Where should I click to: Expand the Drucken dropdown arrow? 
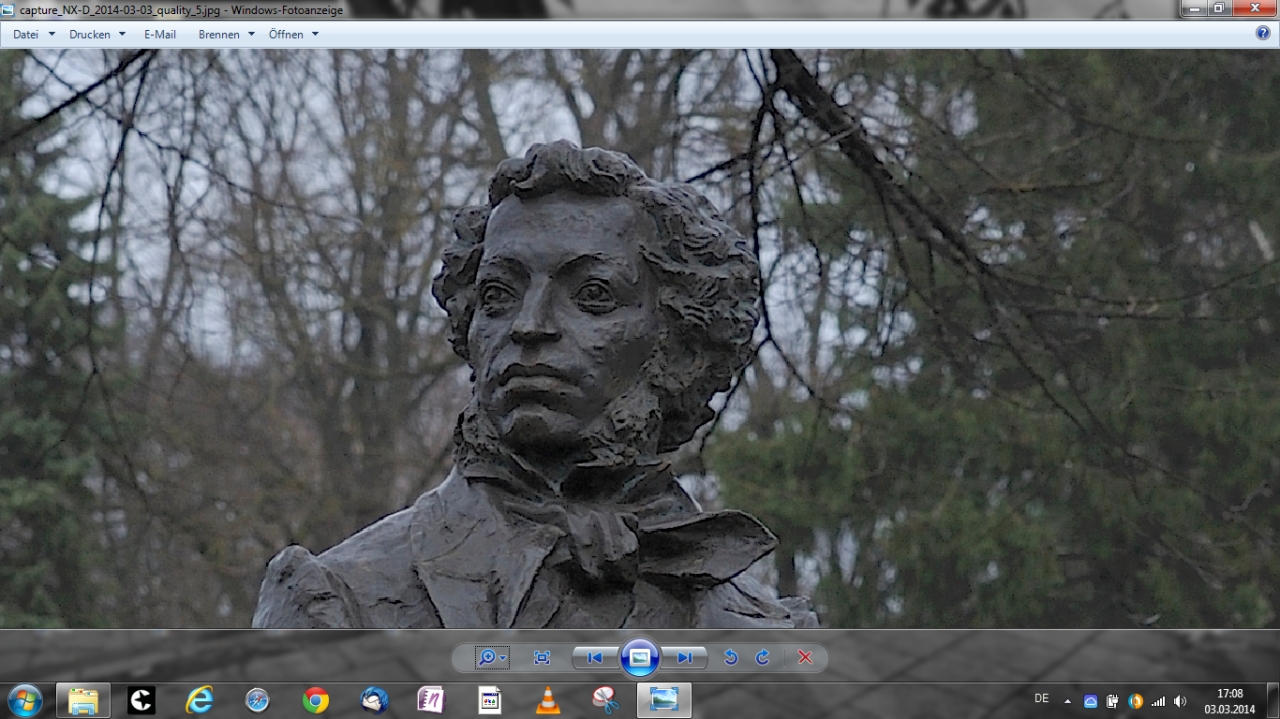click(x=122, y=34)
